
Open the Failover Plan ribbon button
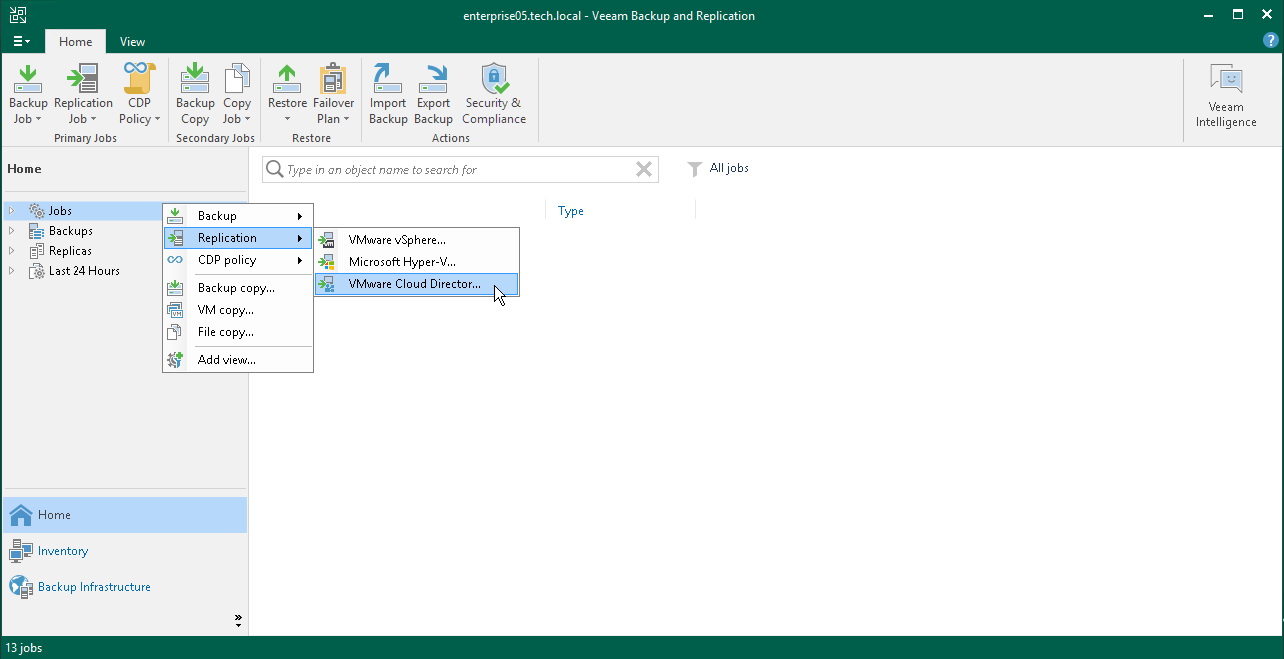[333, 95]
